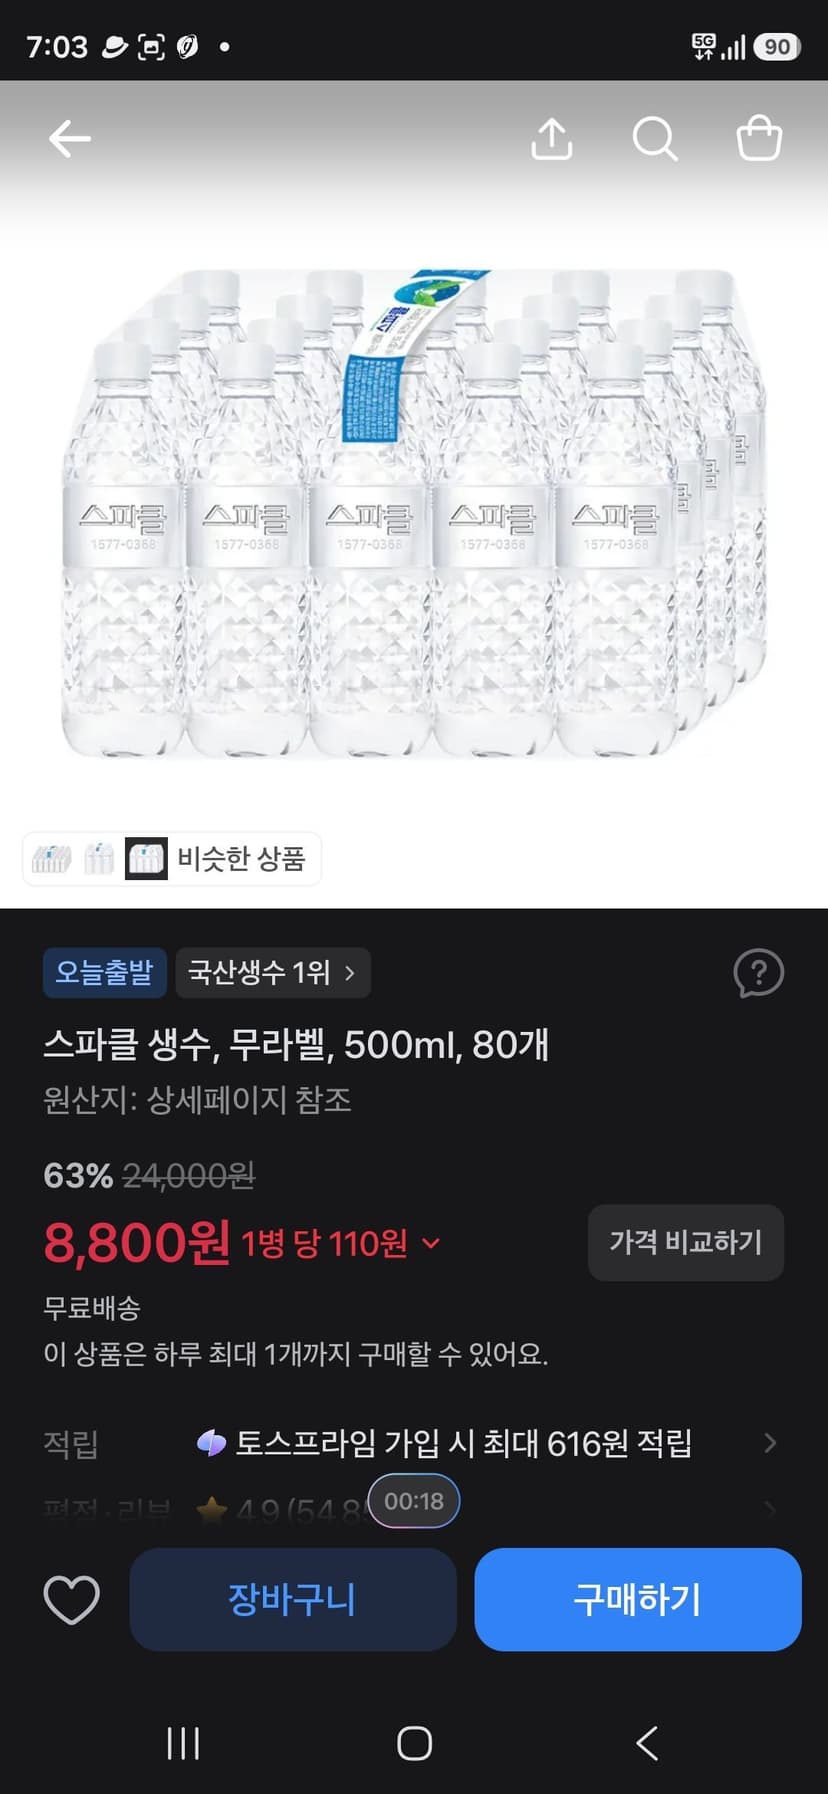The height and width of the screenshot is (1794, 828).
Task: Open Android recent apps navigation button
Action: click(183, 1743)
